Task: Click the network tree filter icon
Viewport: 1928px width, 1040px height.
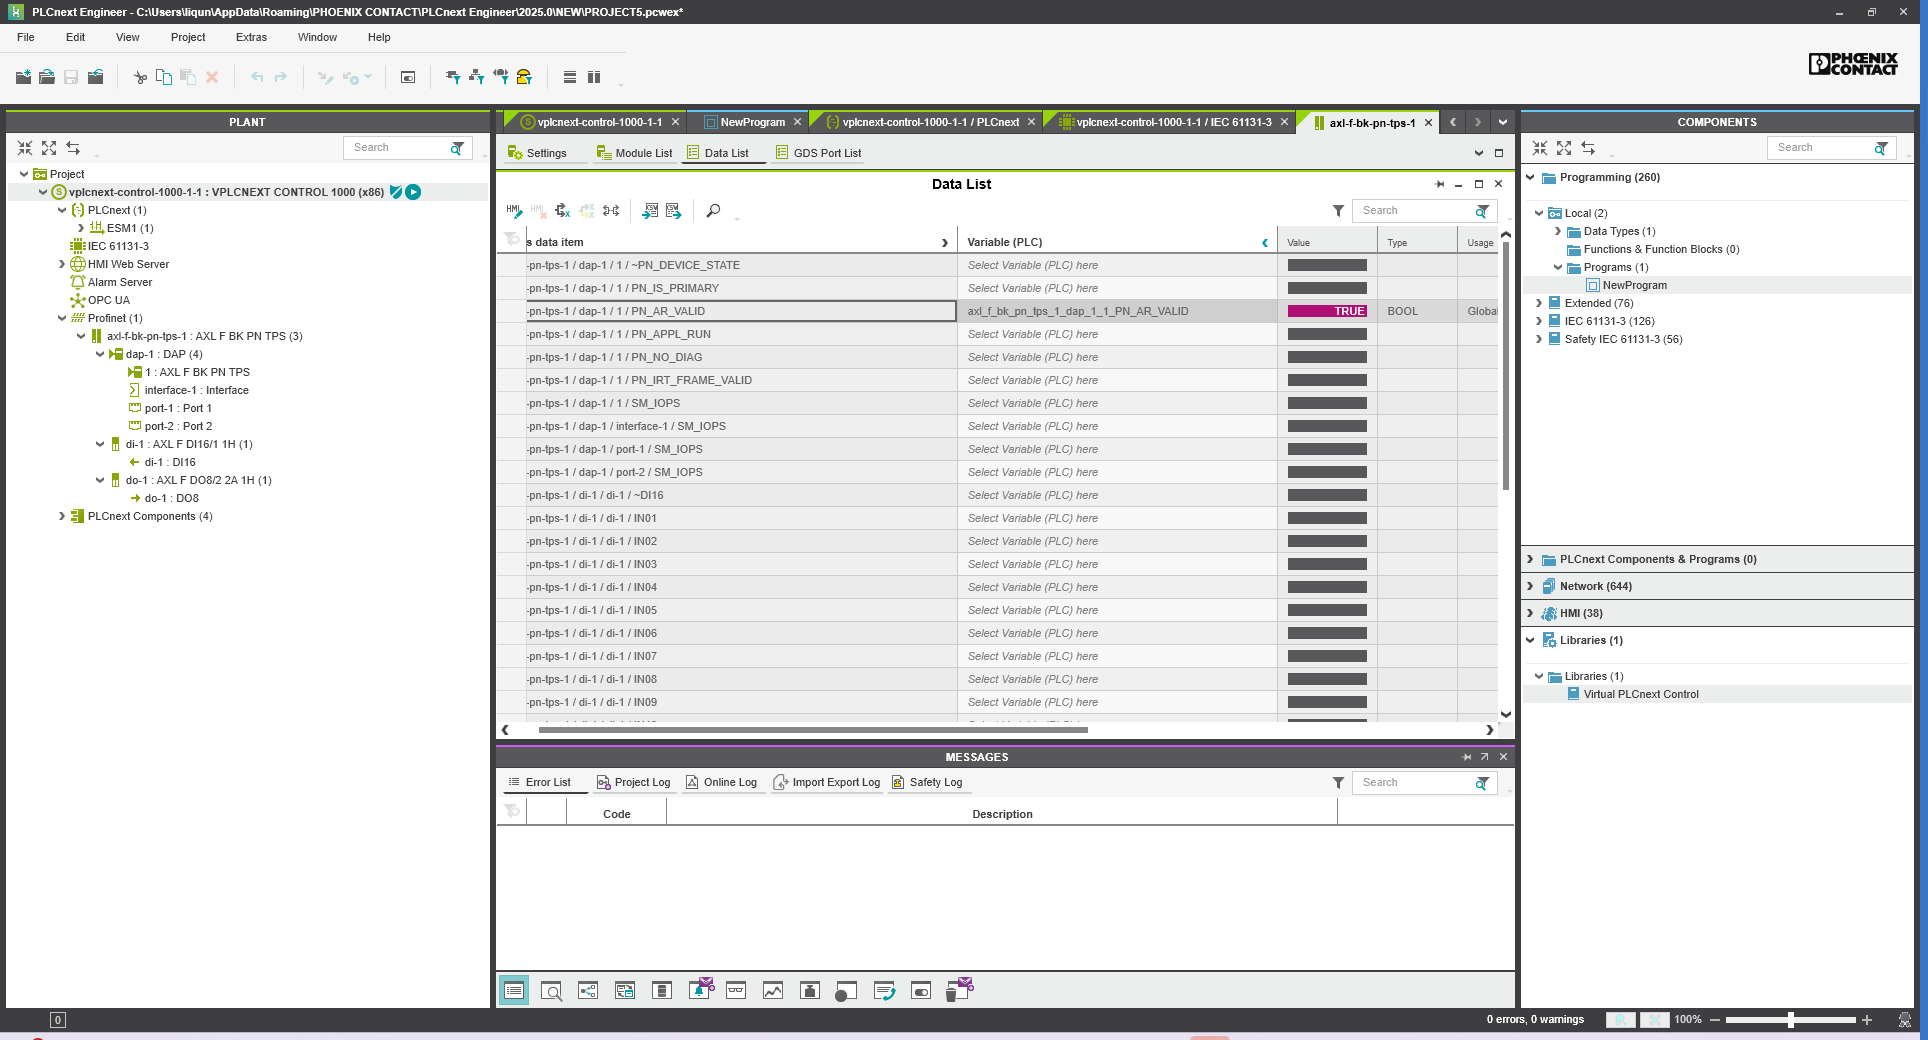Action: (477, 77)
